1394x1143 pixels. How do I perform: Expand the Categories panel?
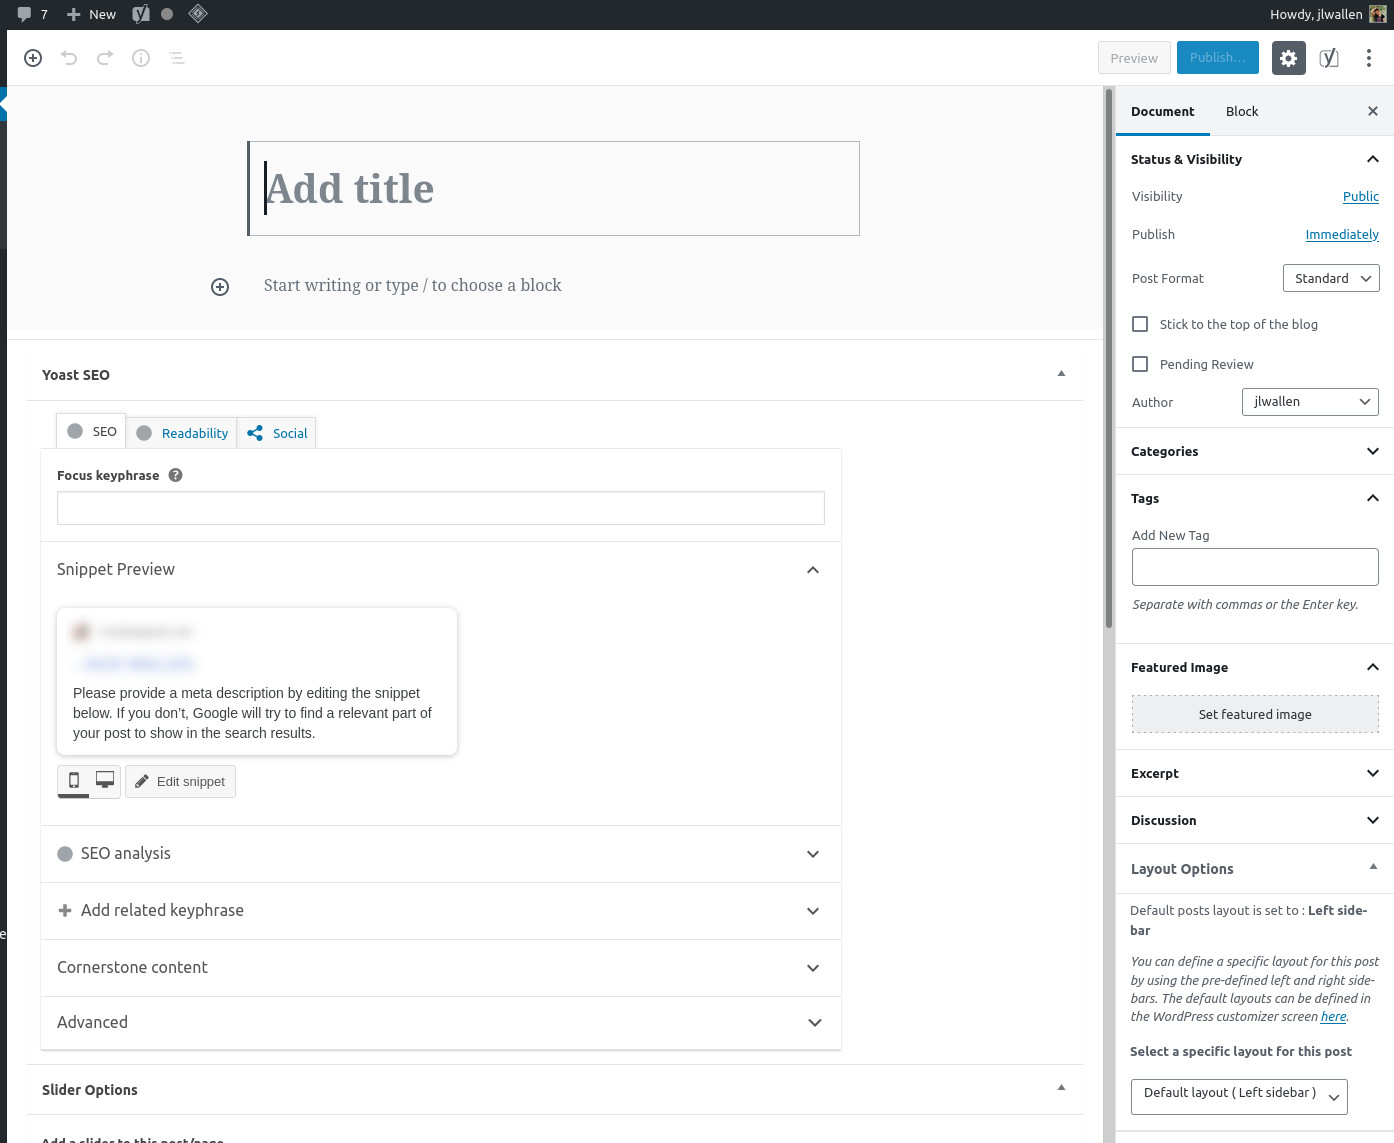[1255, 451]
